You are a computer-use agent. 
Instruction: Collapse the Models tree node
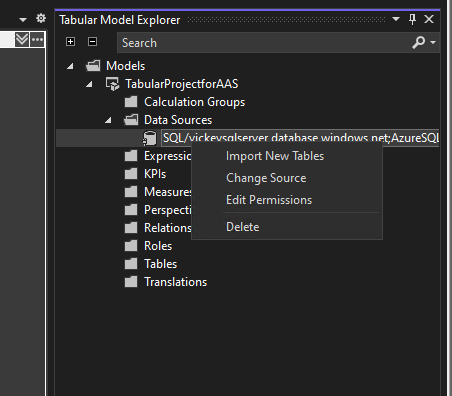(x=70, y=66)
